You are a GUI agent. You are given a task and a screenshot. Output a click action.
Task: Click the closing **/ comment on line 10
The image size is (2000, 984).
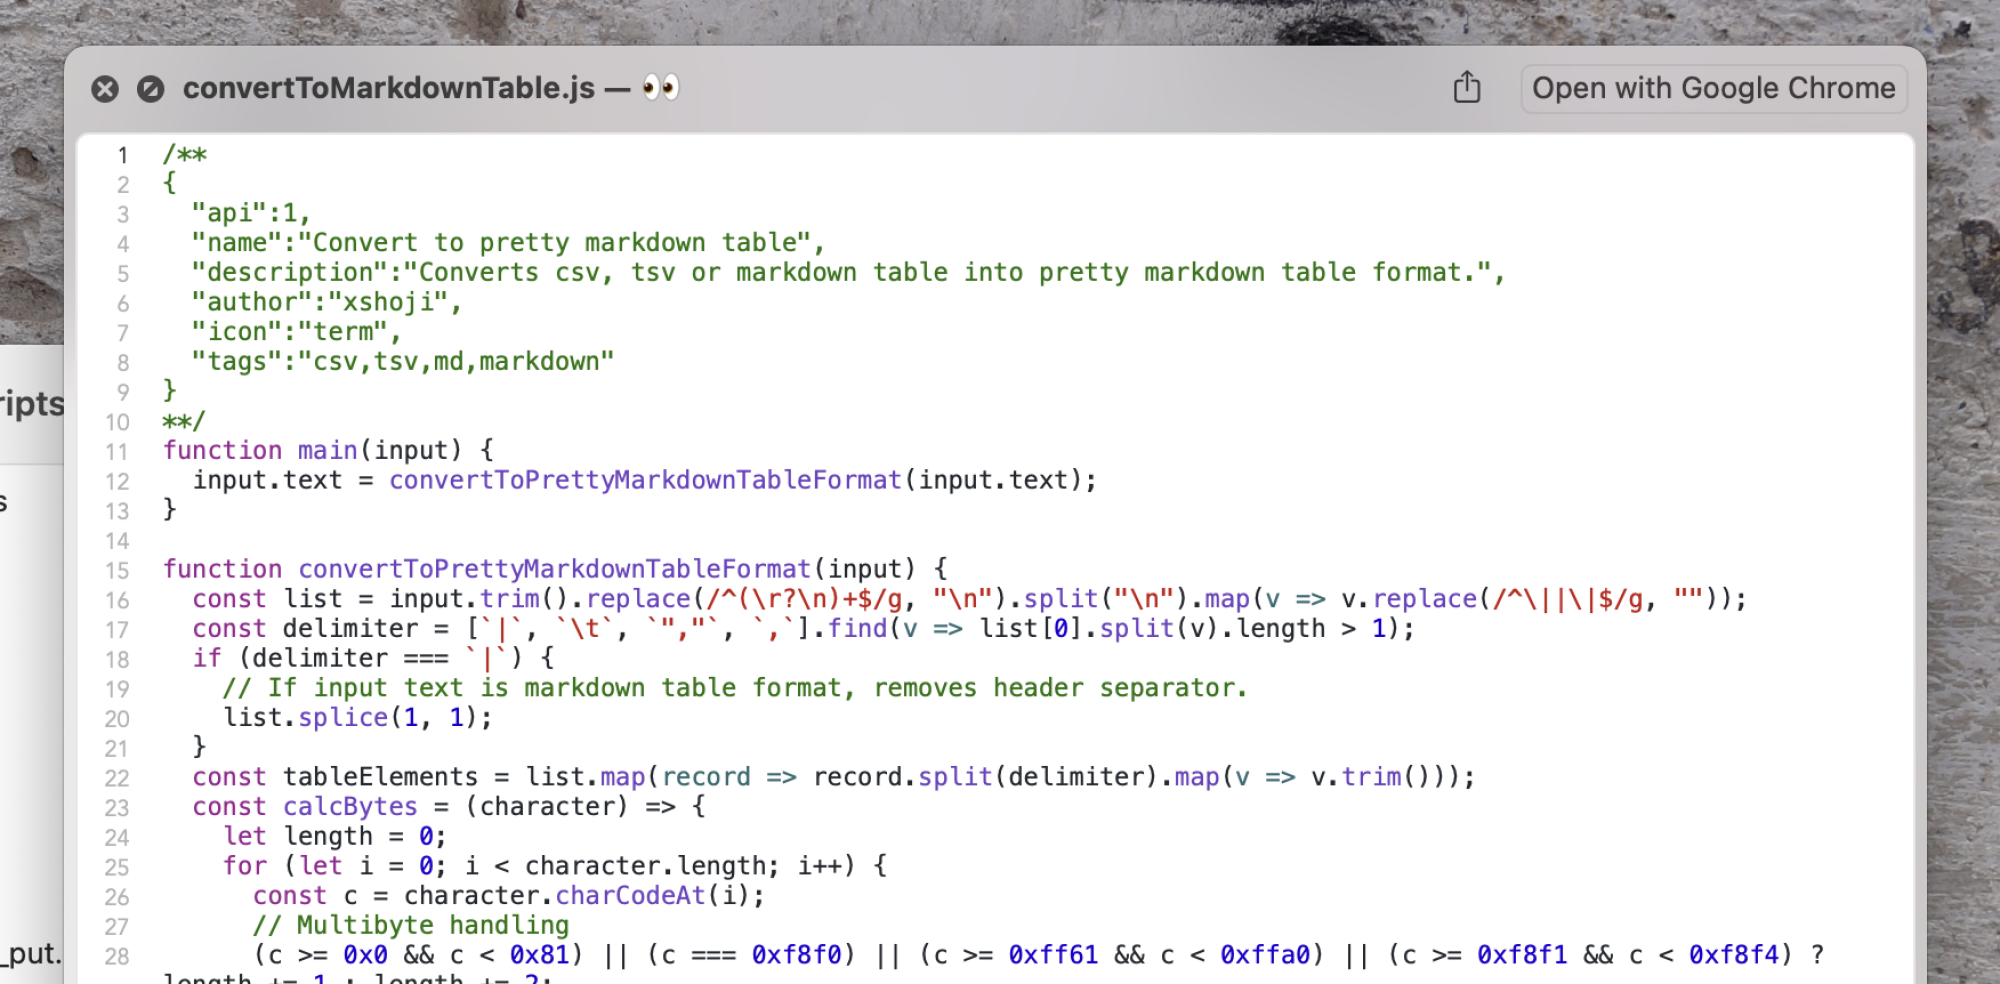184,421
